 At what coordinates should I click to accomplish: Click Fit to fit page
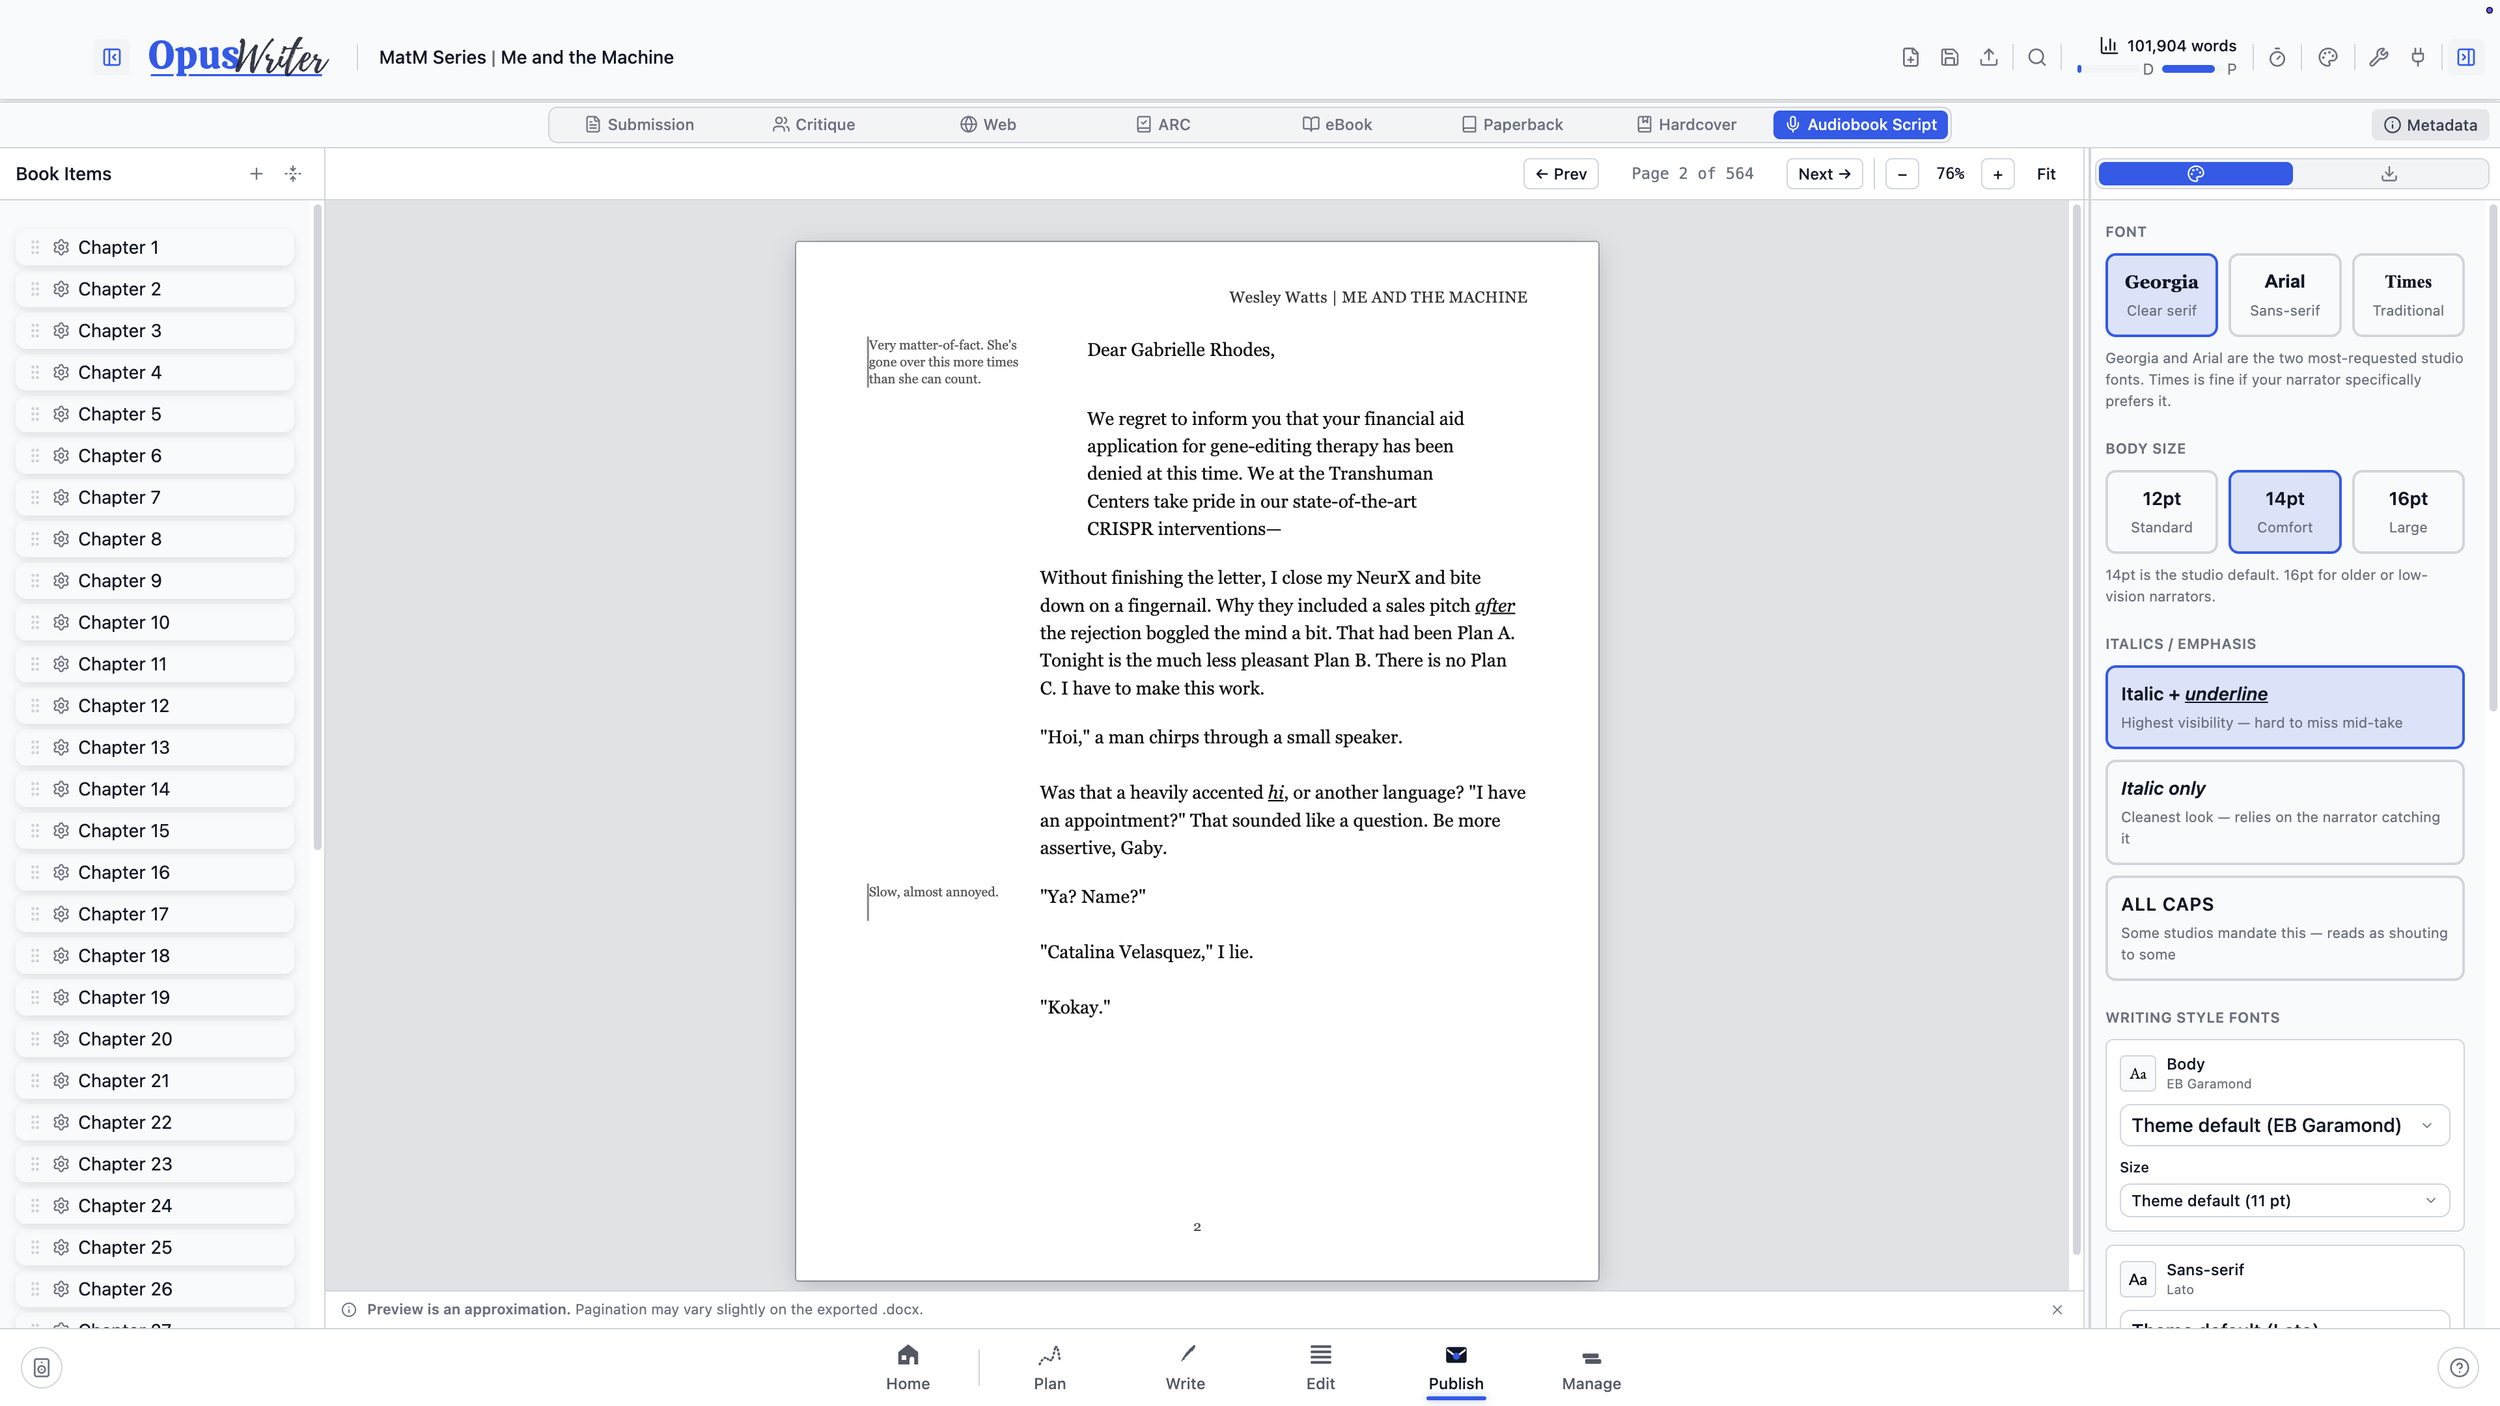tap(2046, 174)
